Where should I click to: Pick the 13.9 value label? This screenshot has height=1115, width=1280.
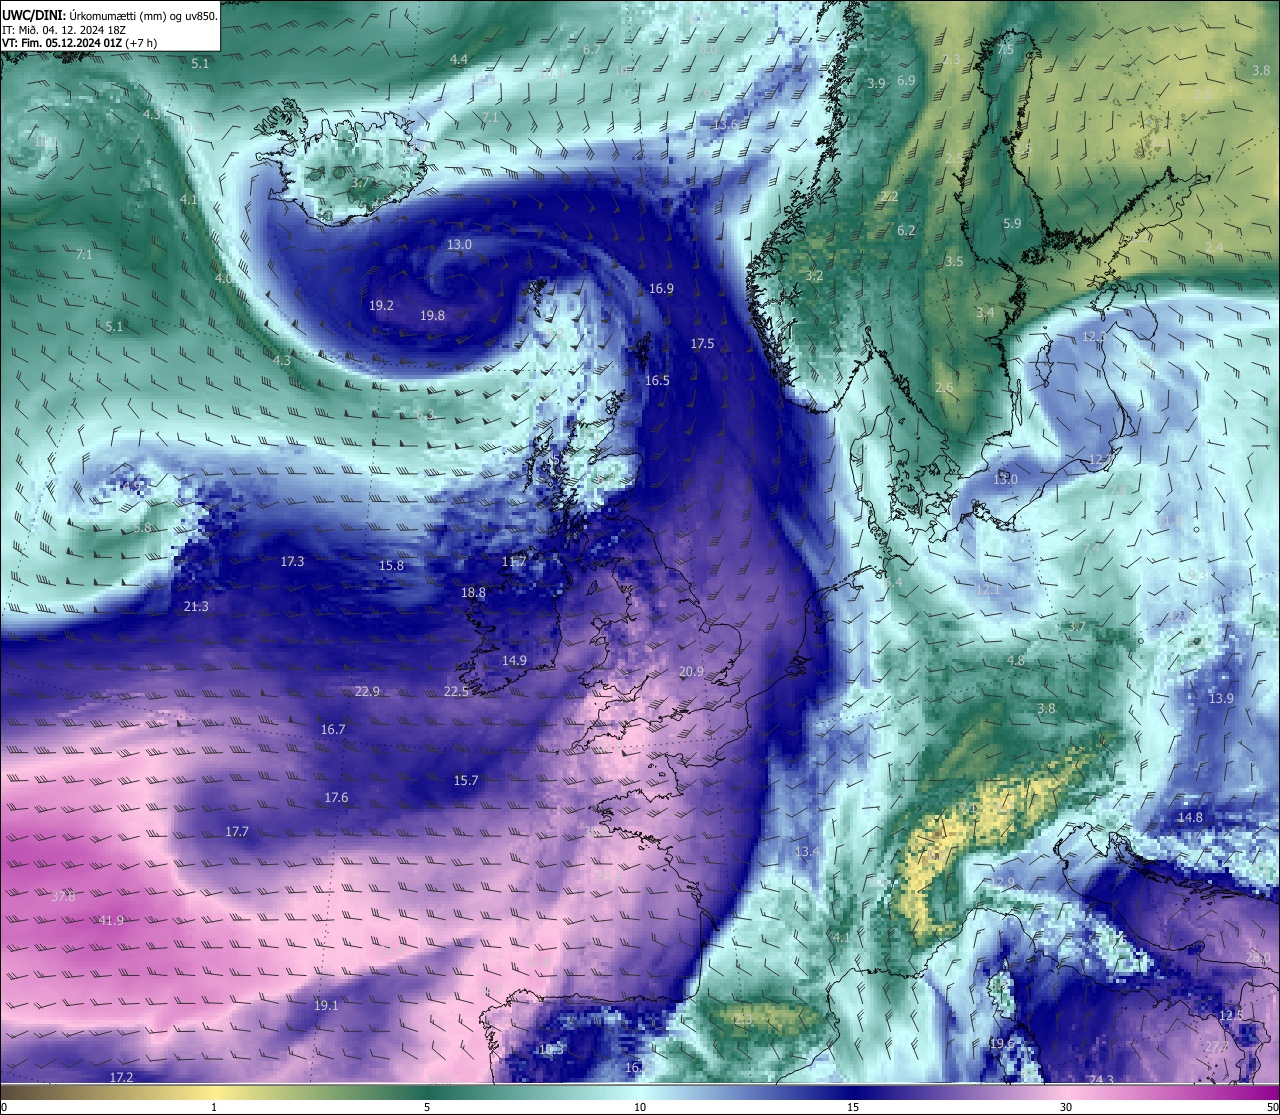click(x=1221, y=698)
